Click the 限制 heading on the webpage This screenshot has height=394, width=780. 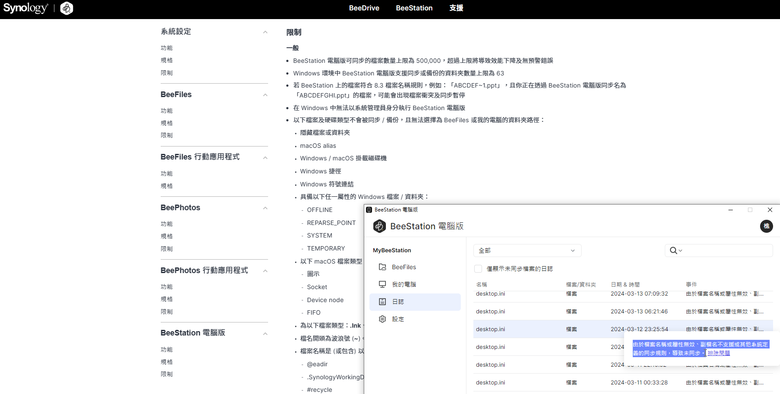pos(294,32)
